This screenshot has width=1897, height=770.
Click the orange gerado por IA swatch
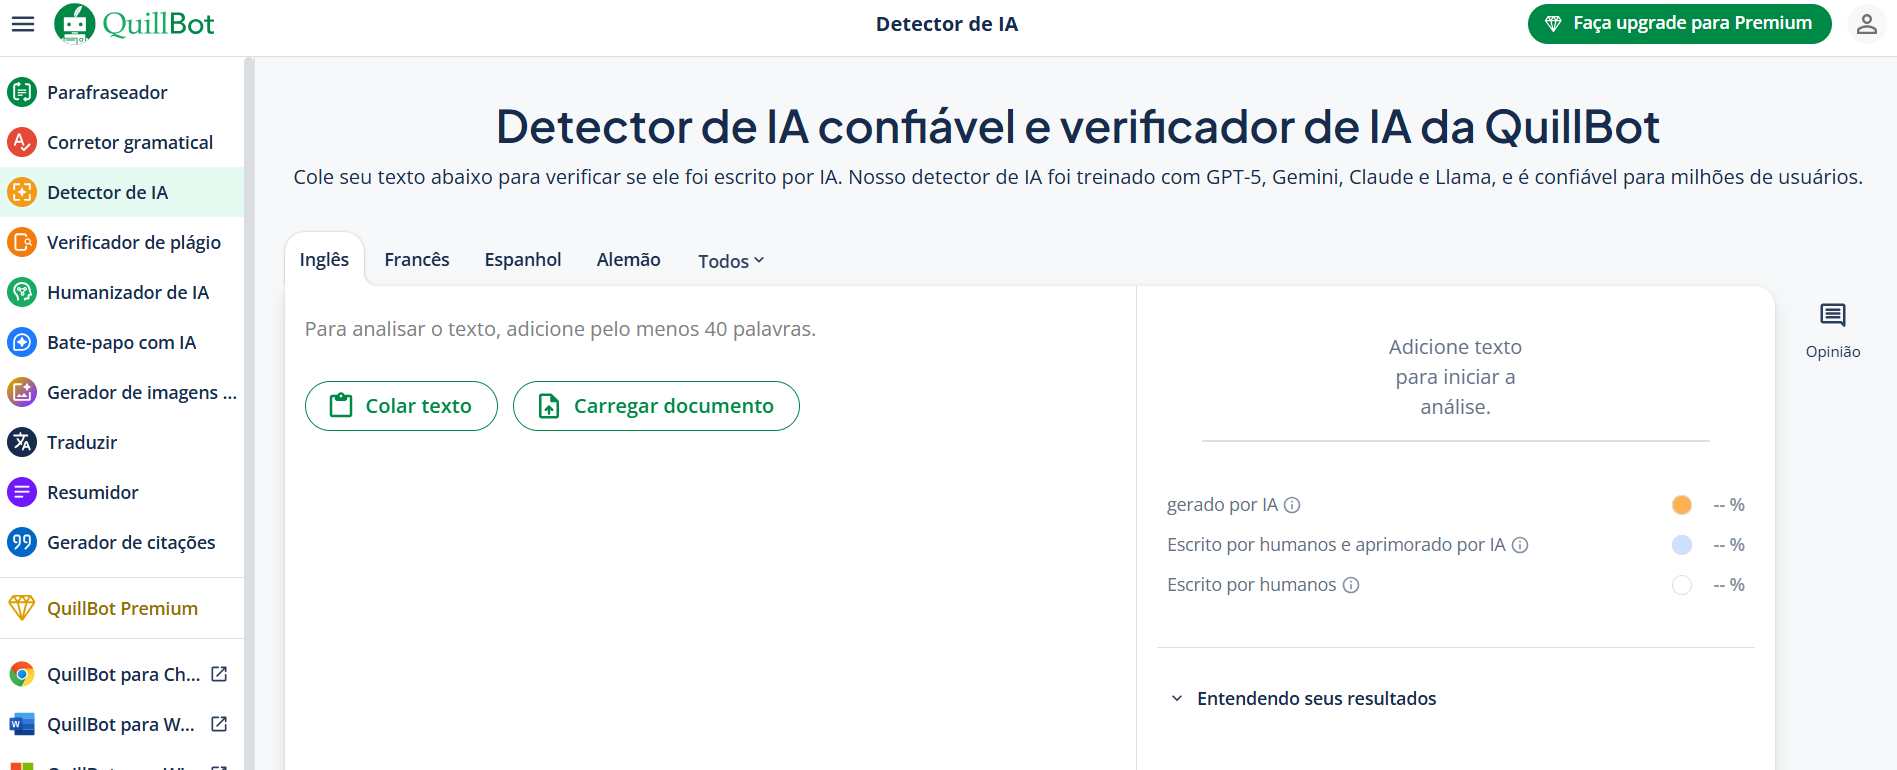[1681, 505]
